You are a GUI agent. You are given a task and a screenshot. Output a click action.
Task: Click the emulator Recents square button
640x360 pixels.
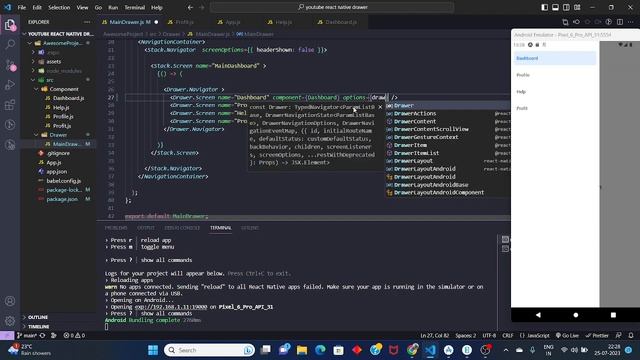click(x=613, y=315)
